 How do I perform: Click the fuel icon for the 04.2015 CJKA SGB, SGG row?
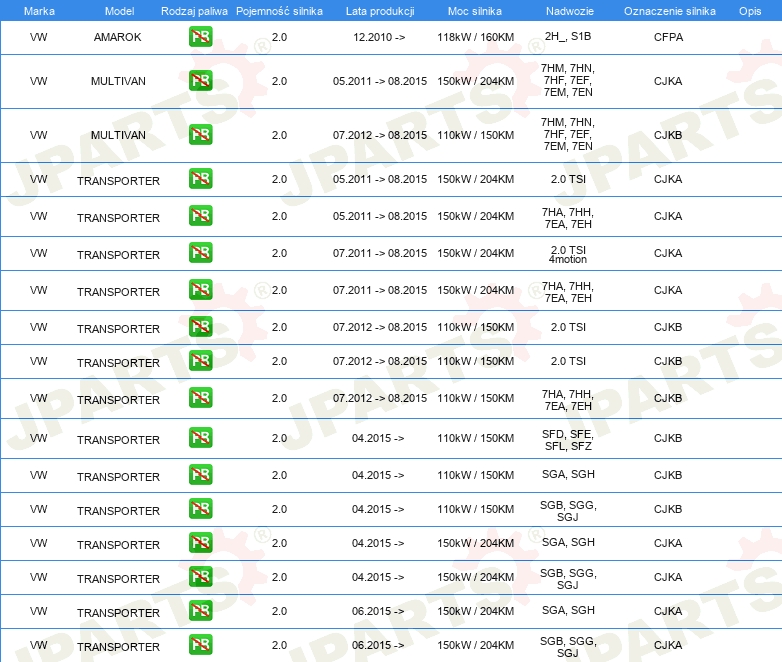[x=201, y=577]
